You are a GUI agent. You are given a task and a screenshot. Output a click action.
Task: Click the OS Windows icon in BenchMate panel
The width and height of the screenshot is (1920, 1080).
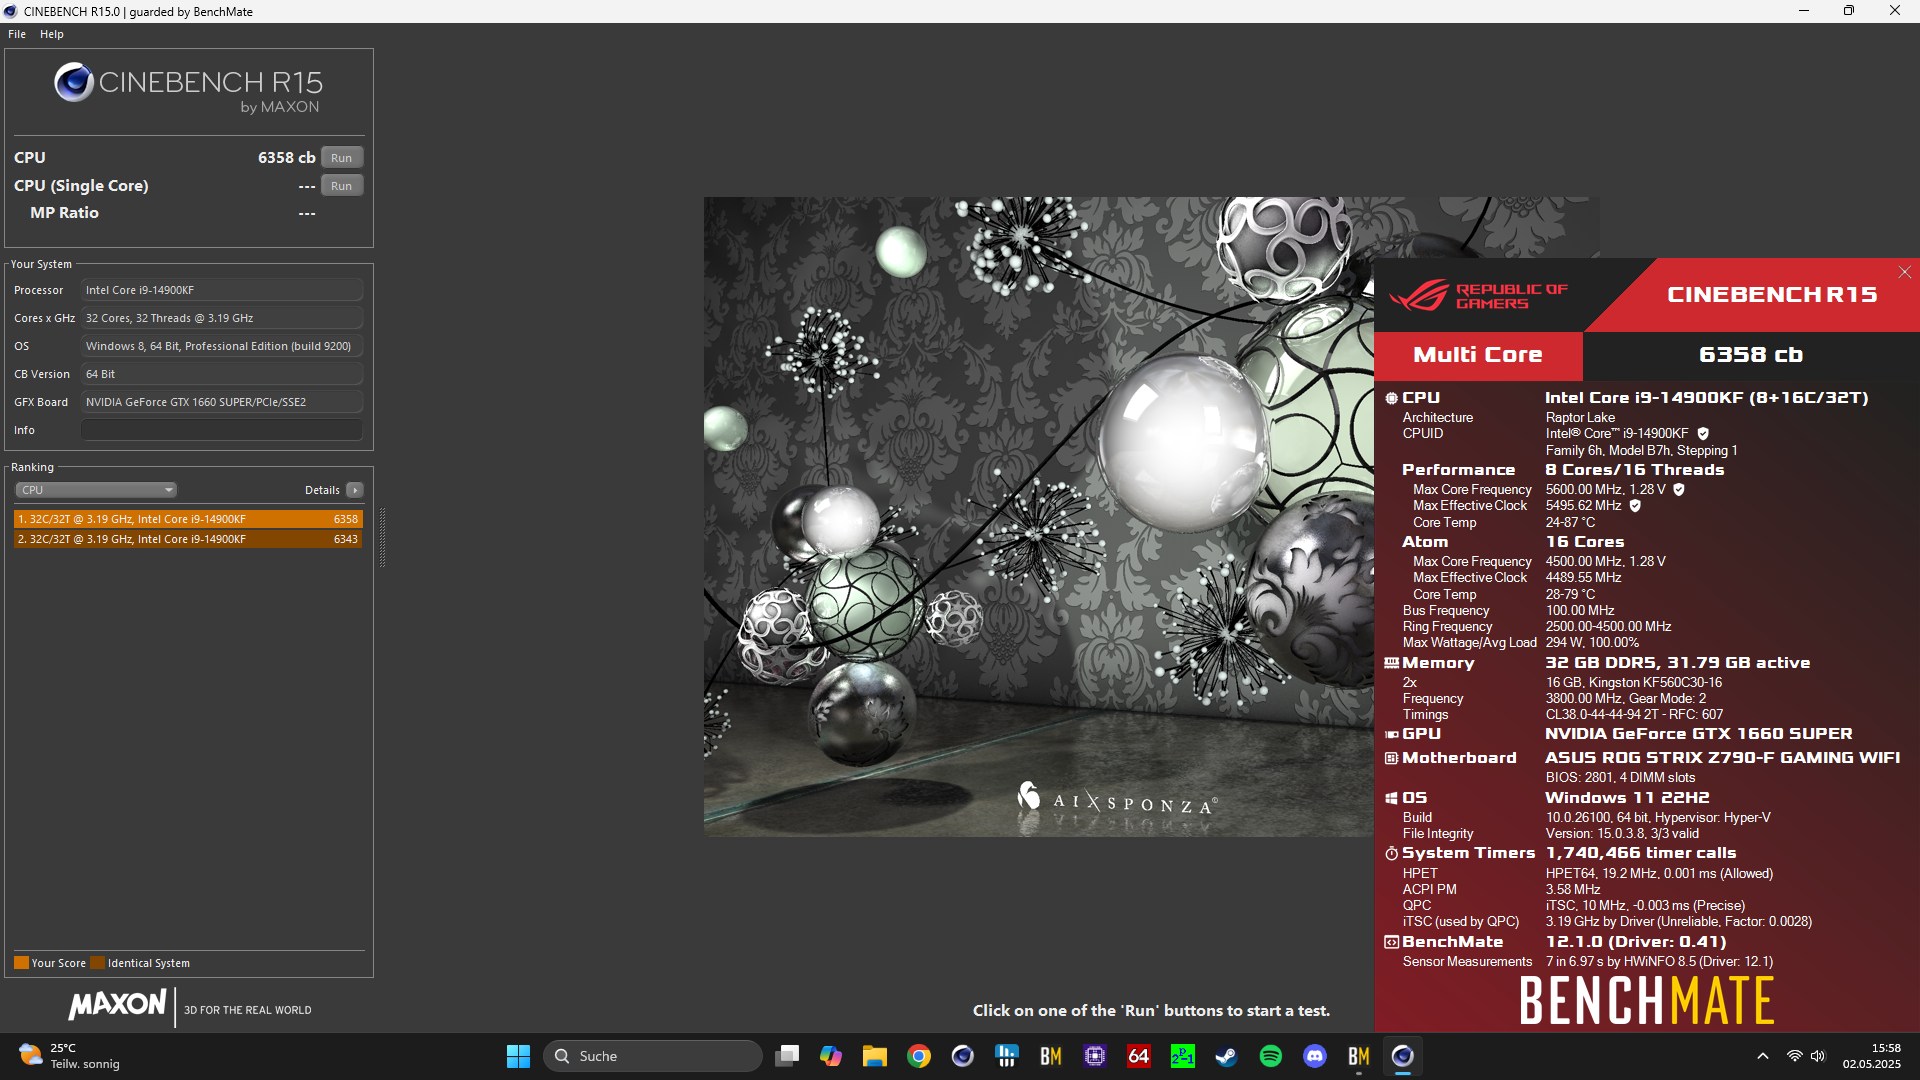click(x=1391, y=798)
